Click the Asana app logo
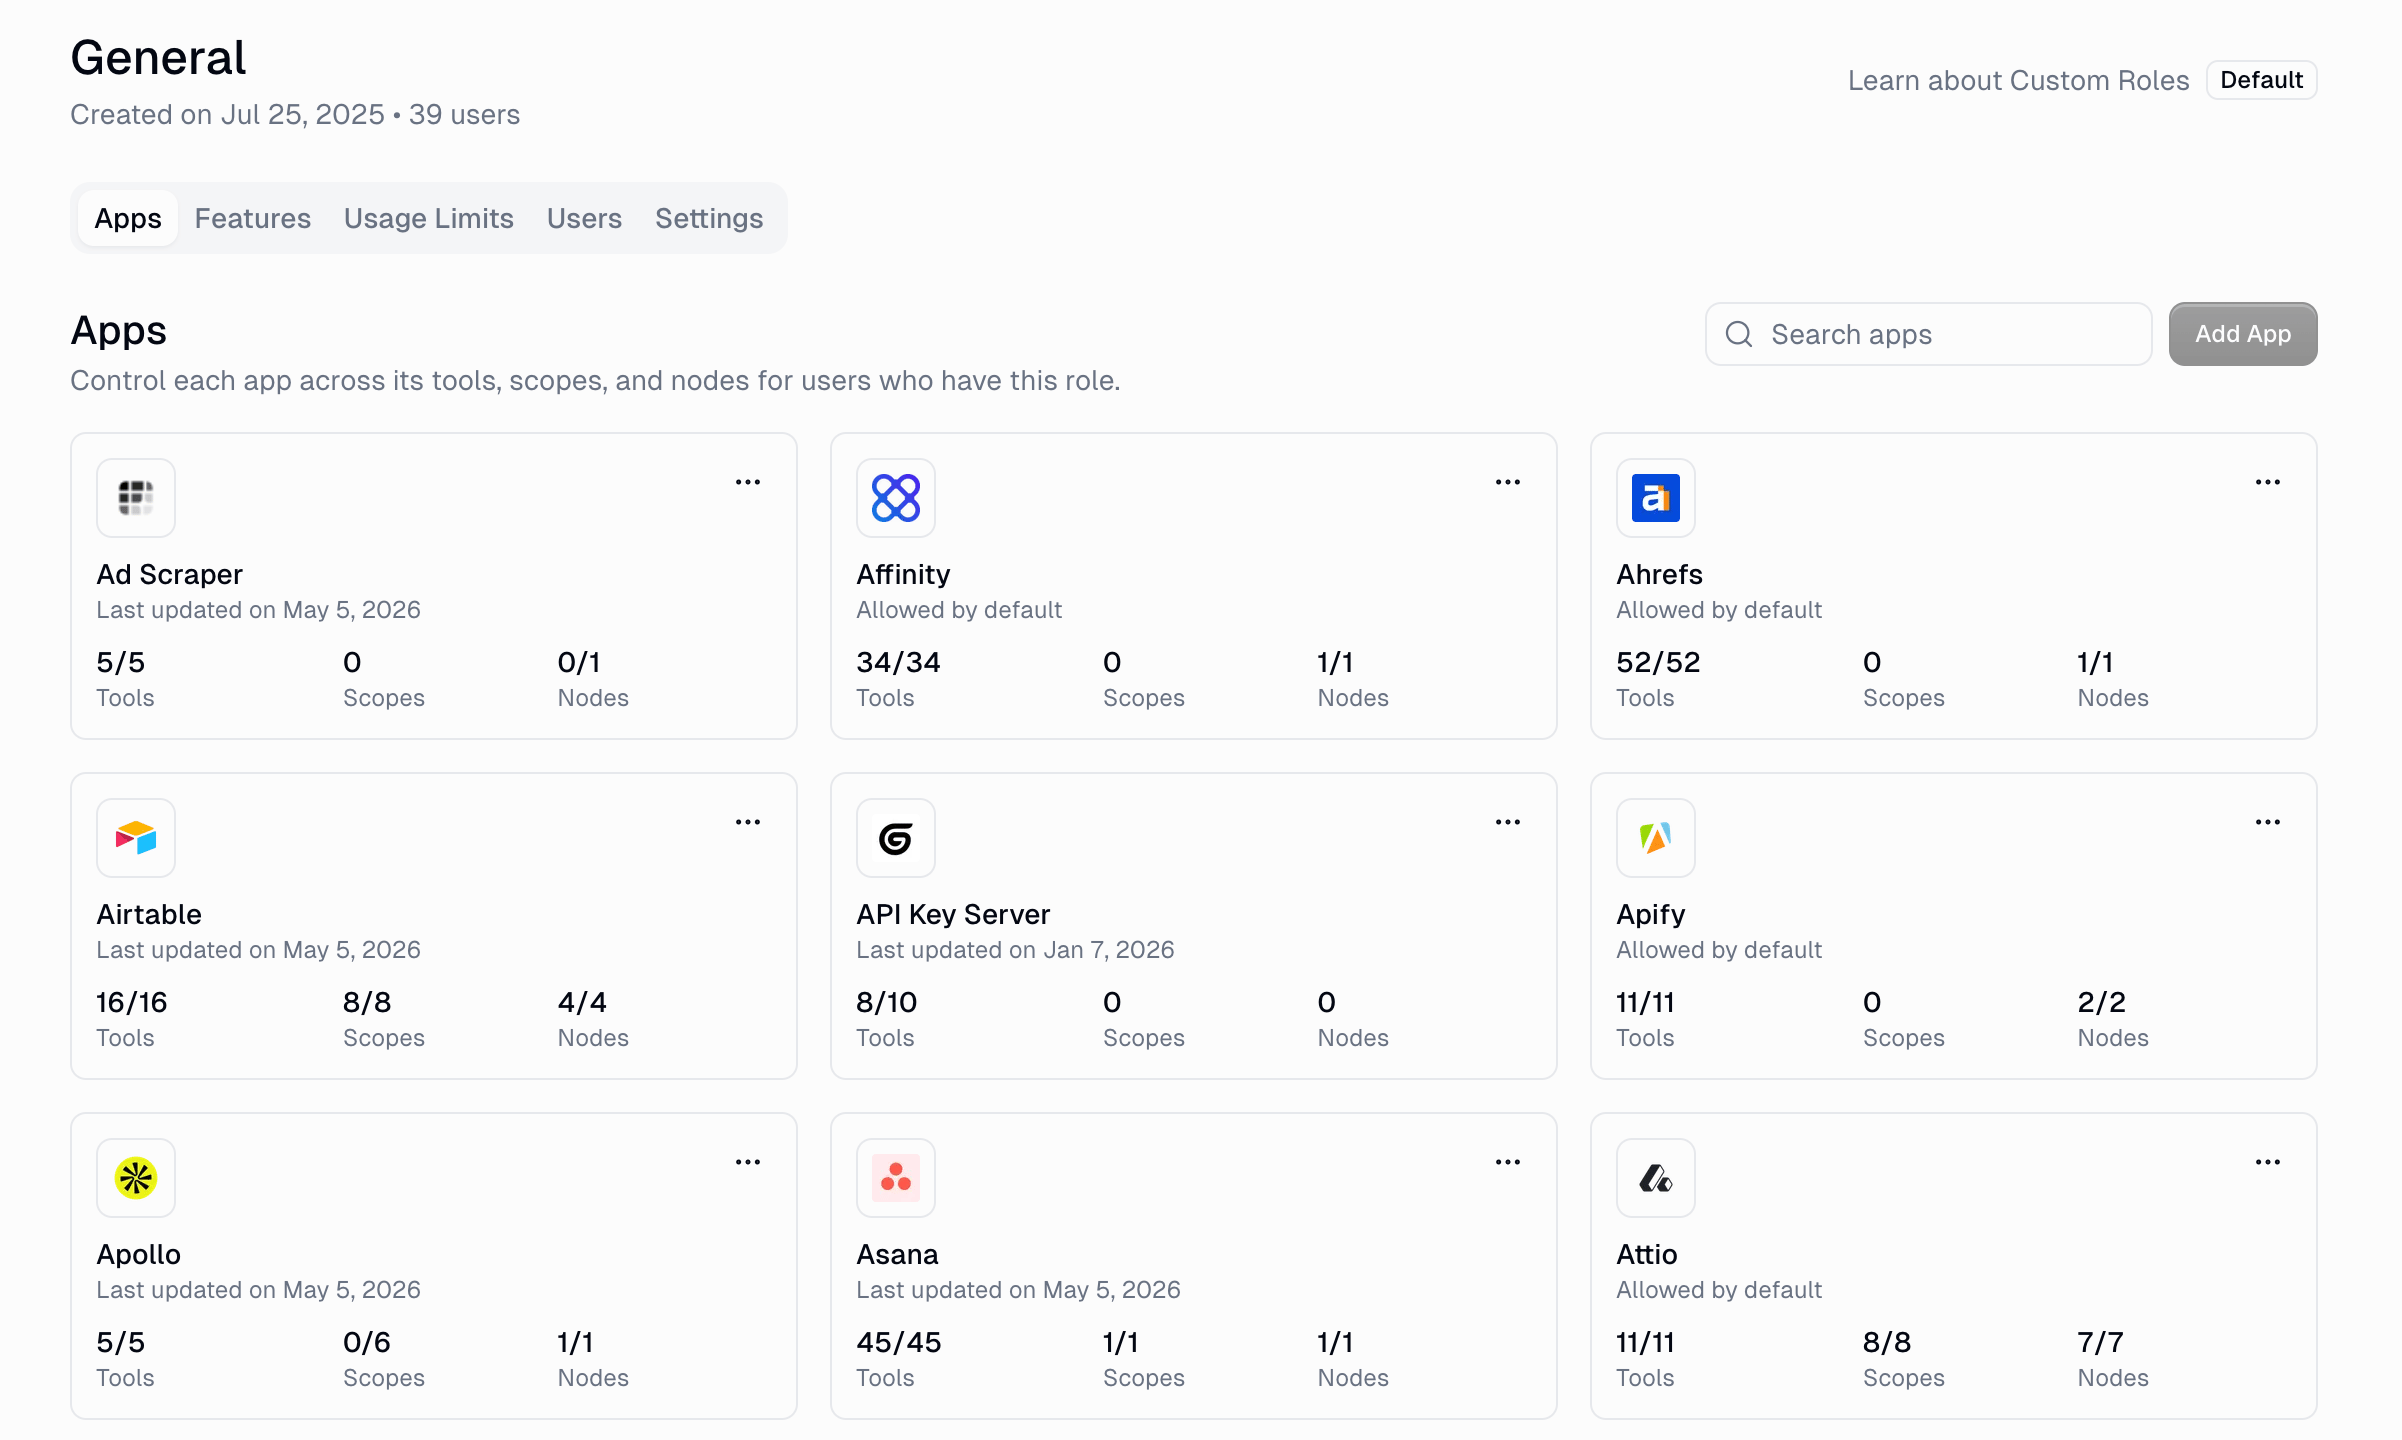 [896, 1178]
